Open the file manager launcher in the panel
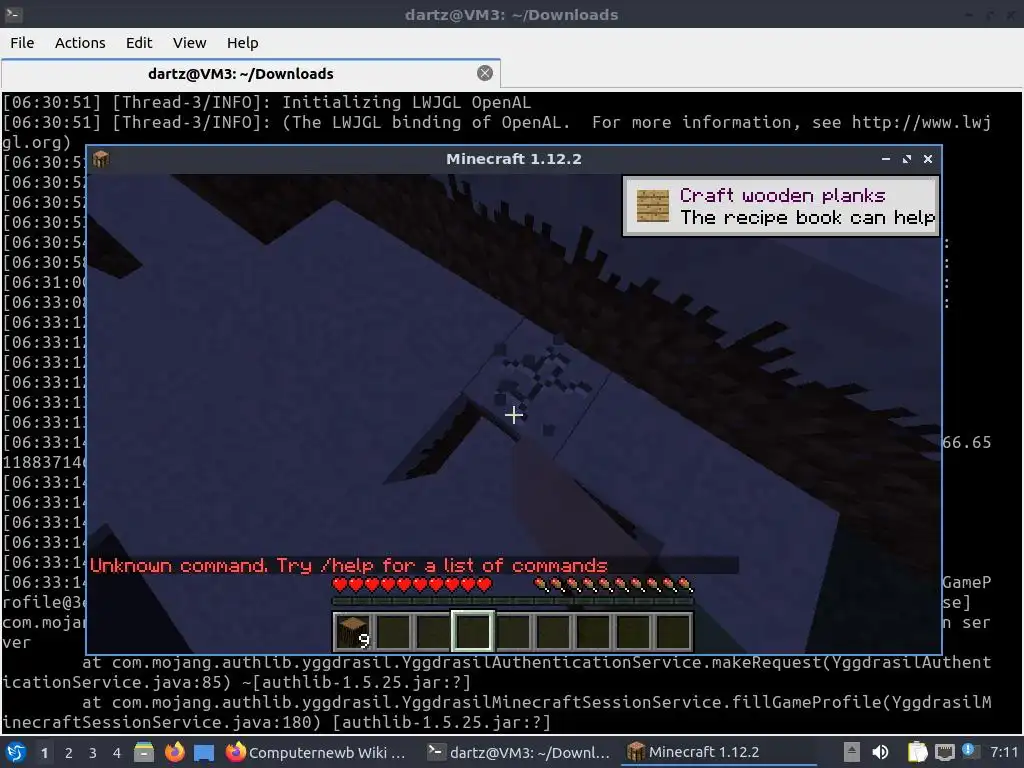The width and height of the screenshot is (1024, 768). [144, 752]
